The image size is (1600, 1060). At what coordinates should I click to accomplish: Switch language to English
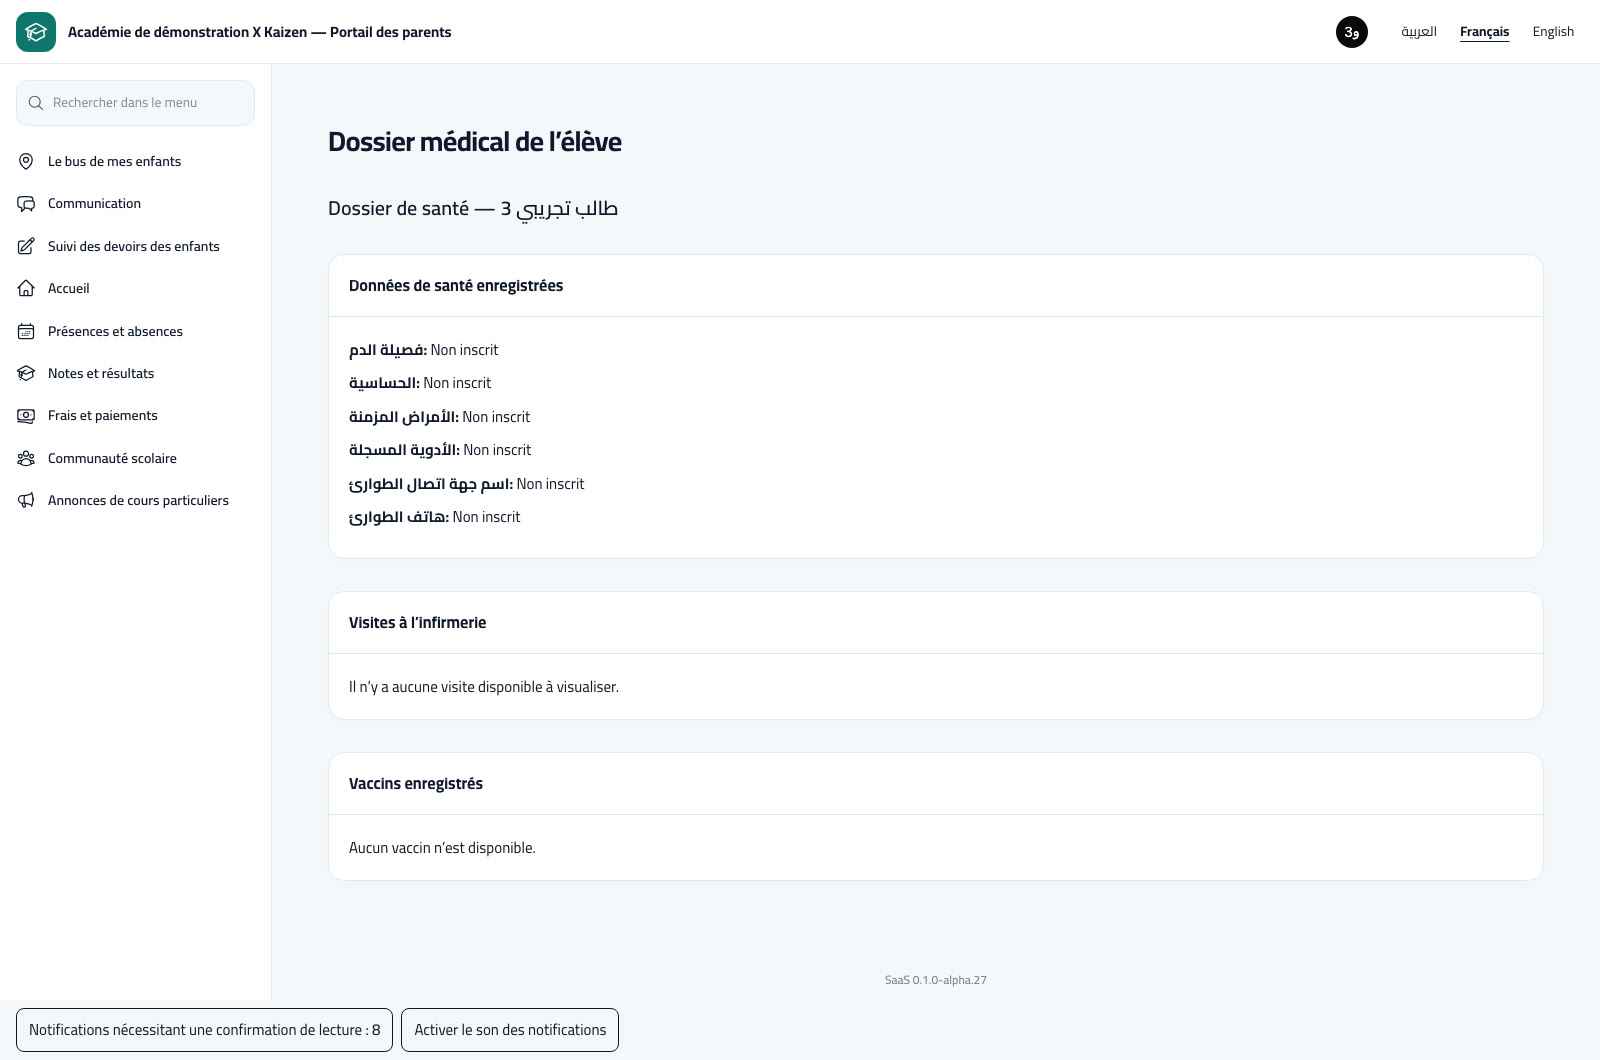click(1553, 32)
